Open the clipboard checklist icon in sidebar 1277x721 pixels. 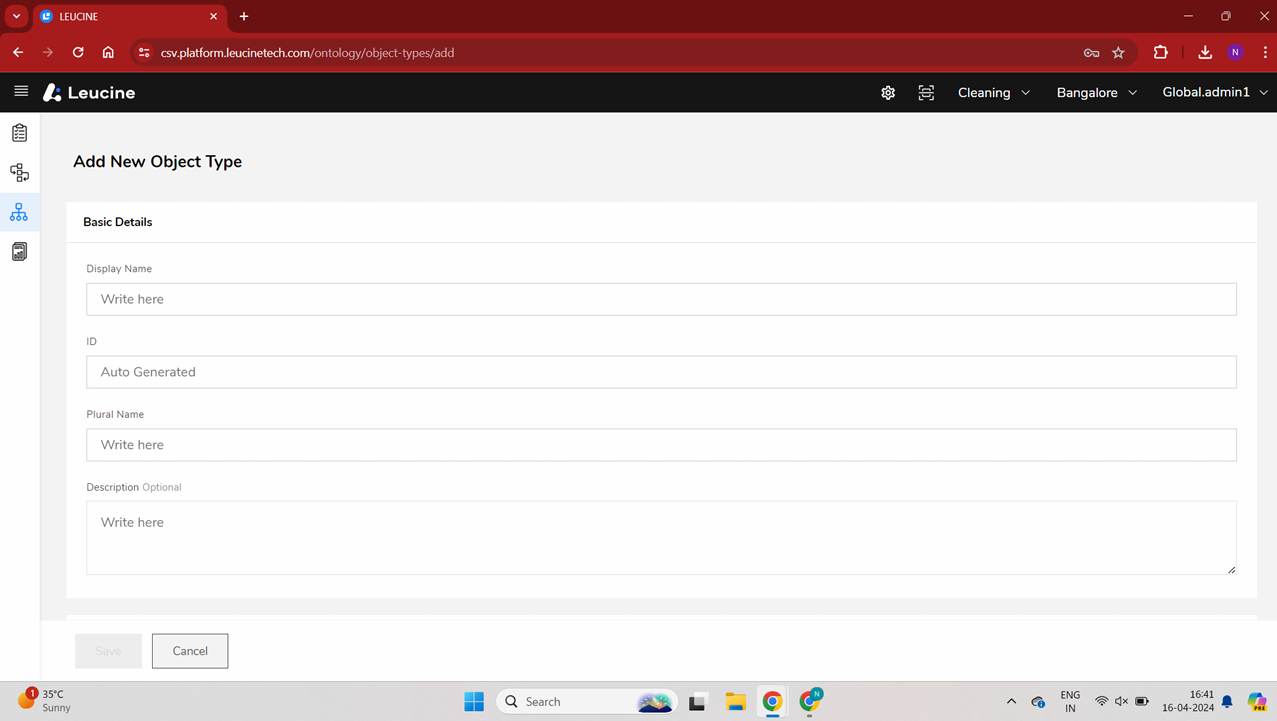coord(19,133)
